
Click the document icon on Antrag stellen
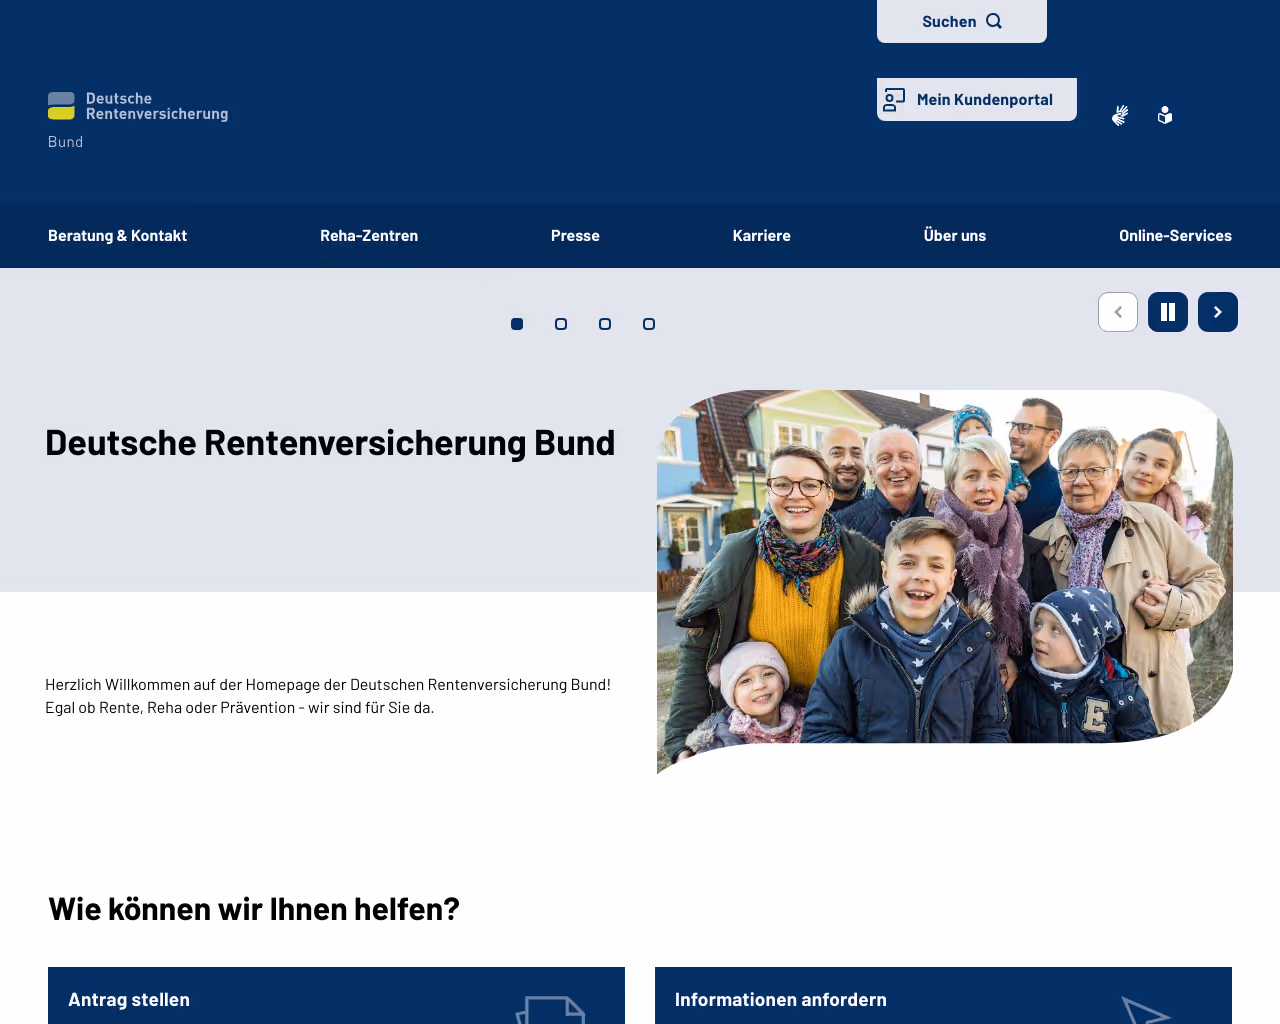click(x=551, y=1010)
